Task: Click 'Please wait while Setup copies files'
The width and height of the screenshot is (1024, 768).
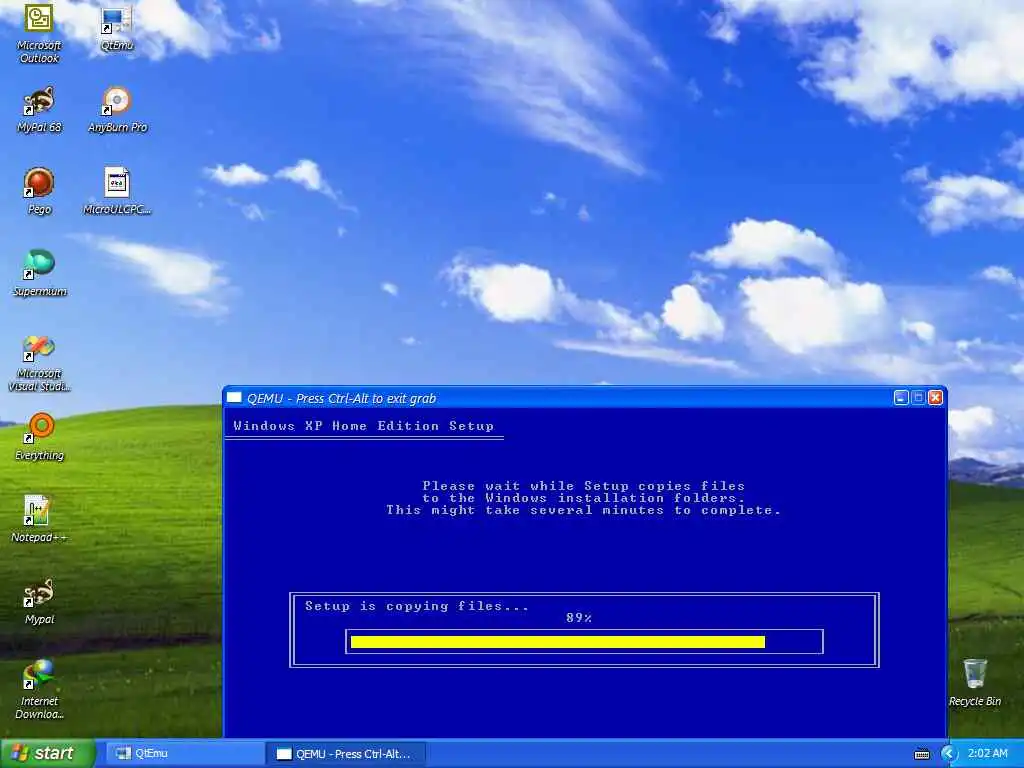Action: [583, 486]
